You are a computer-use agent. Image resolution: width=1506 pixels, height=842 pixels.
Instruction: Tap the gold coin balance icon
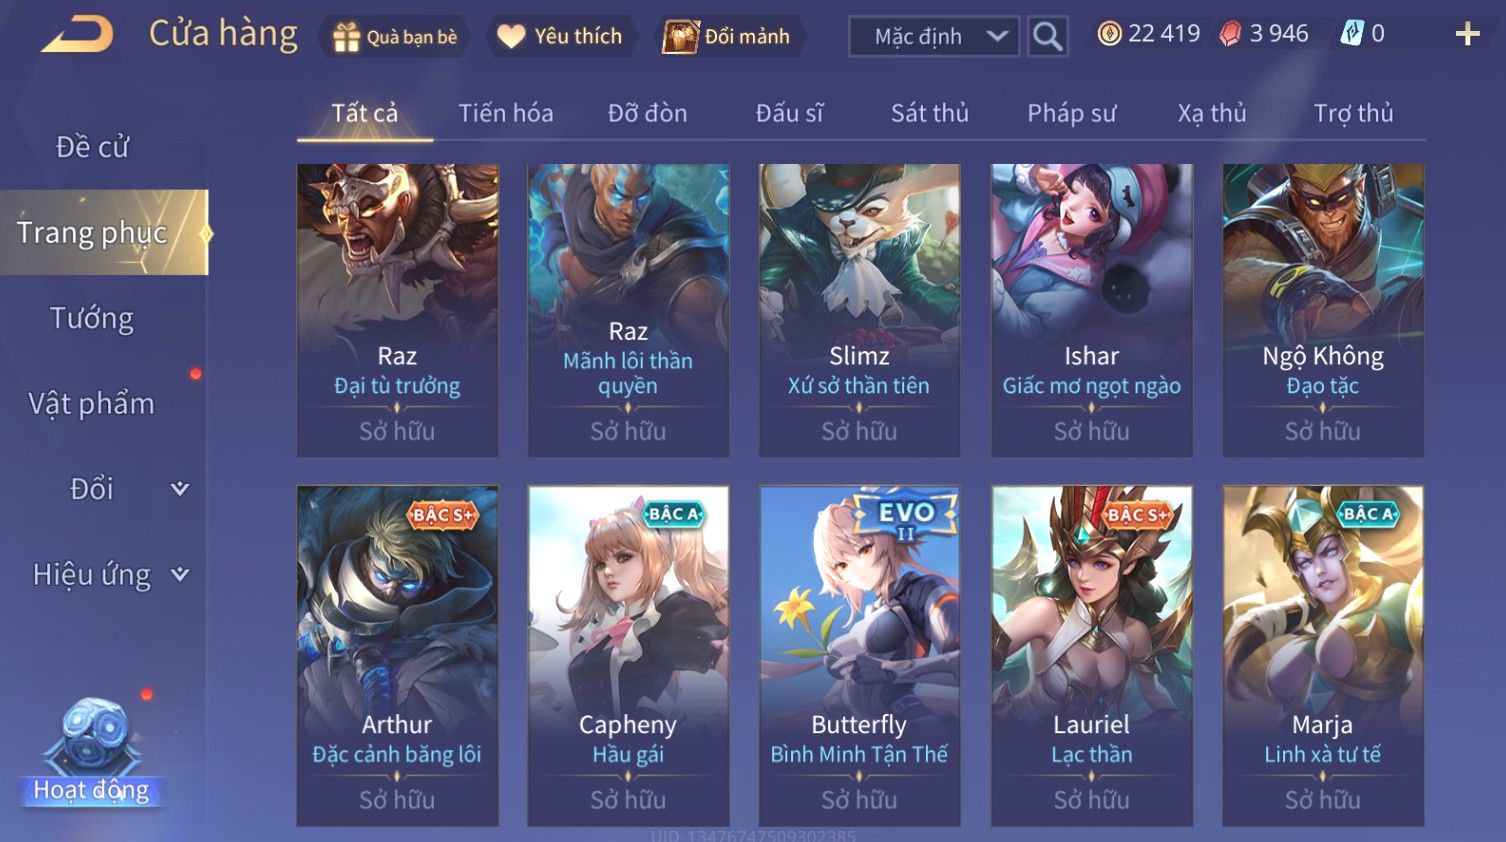[1109, 34]
